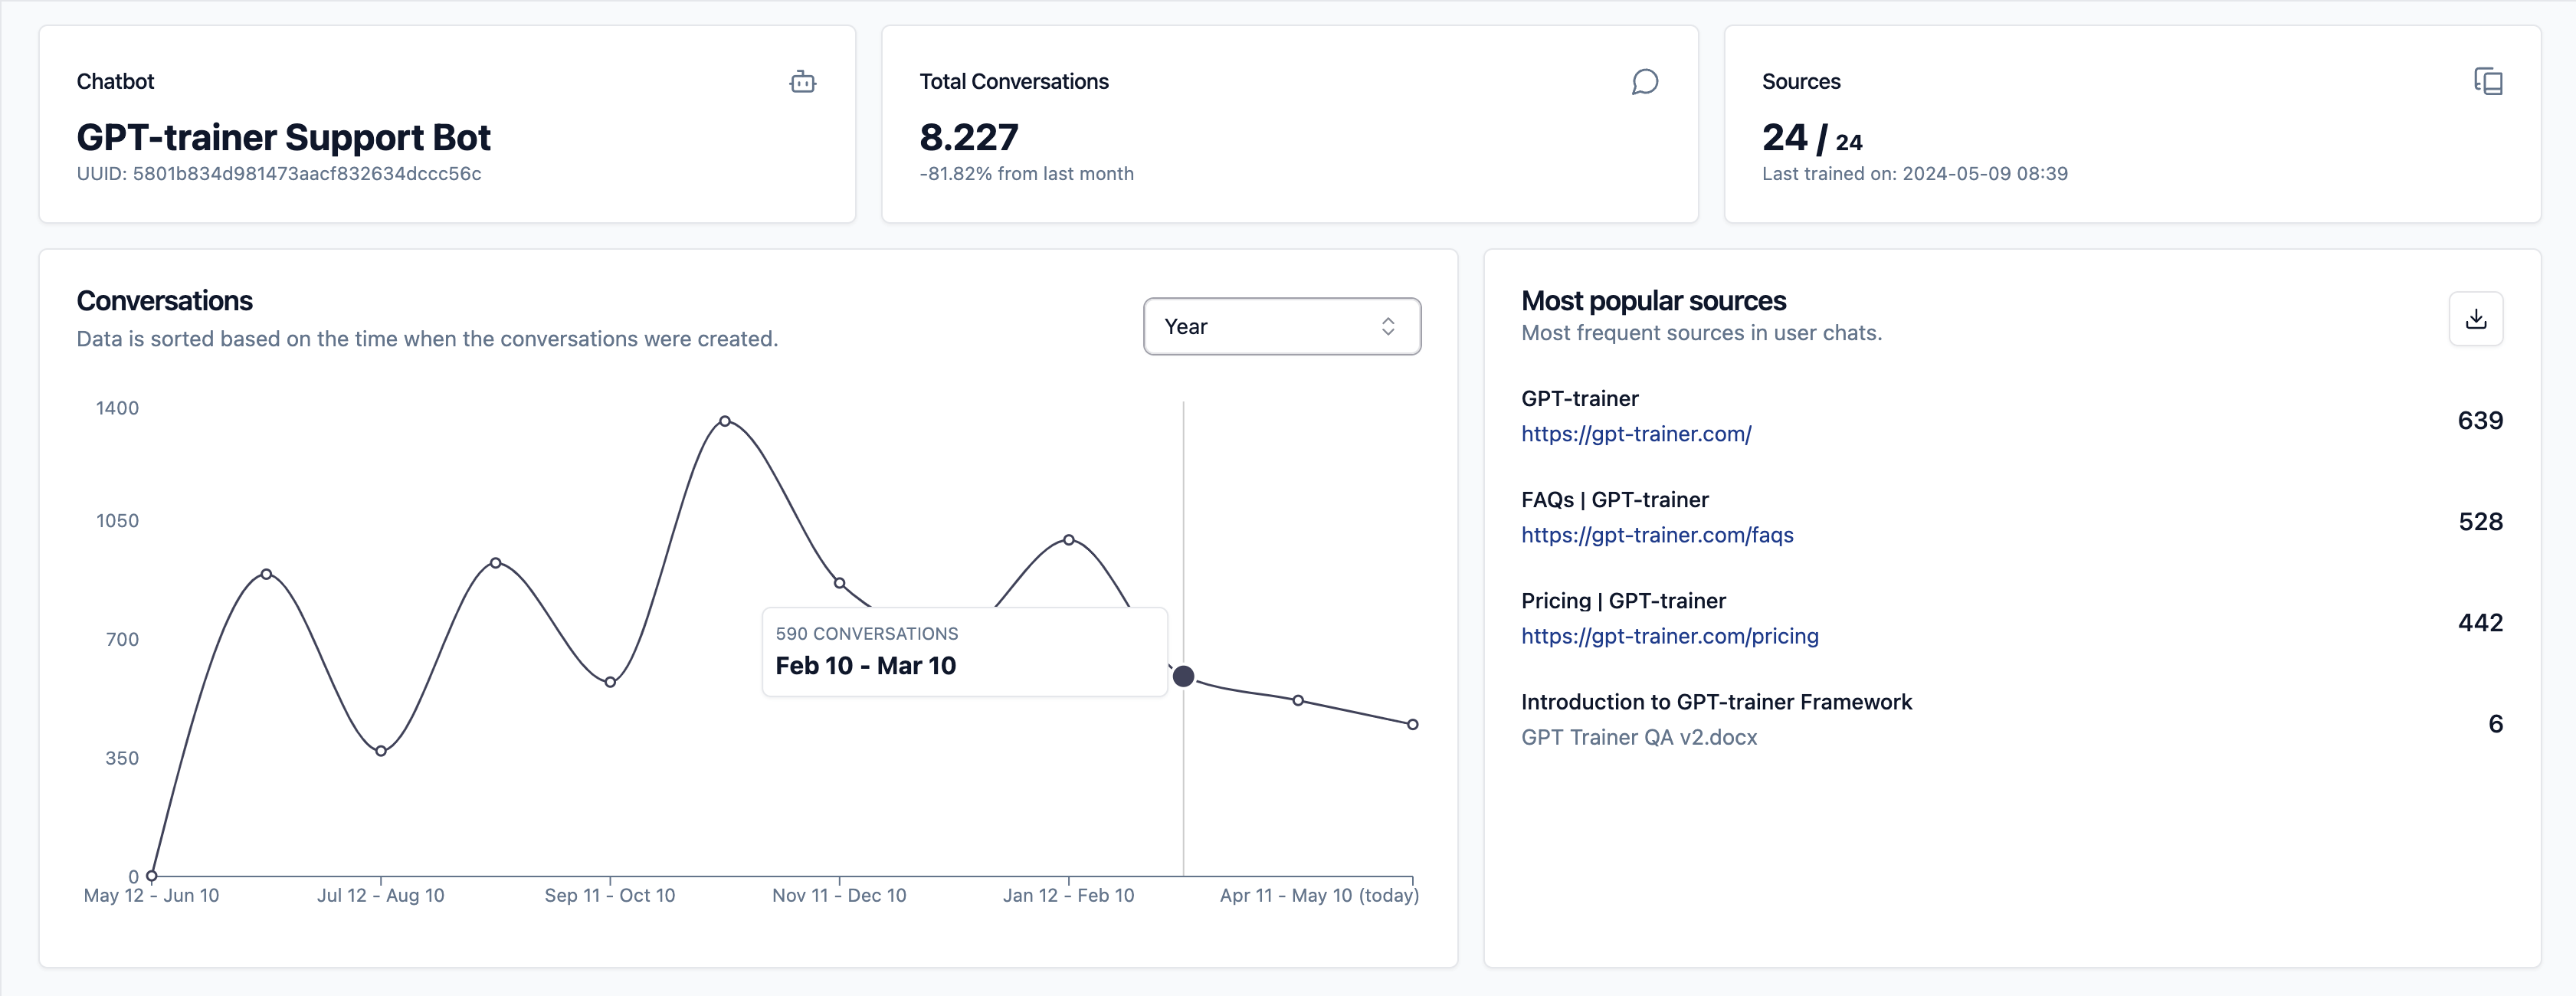Open the gpt-trainer.com/faqs link
2576x996 pixels.
(1656, 535)
